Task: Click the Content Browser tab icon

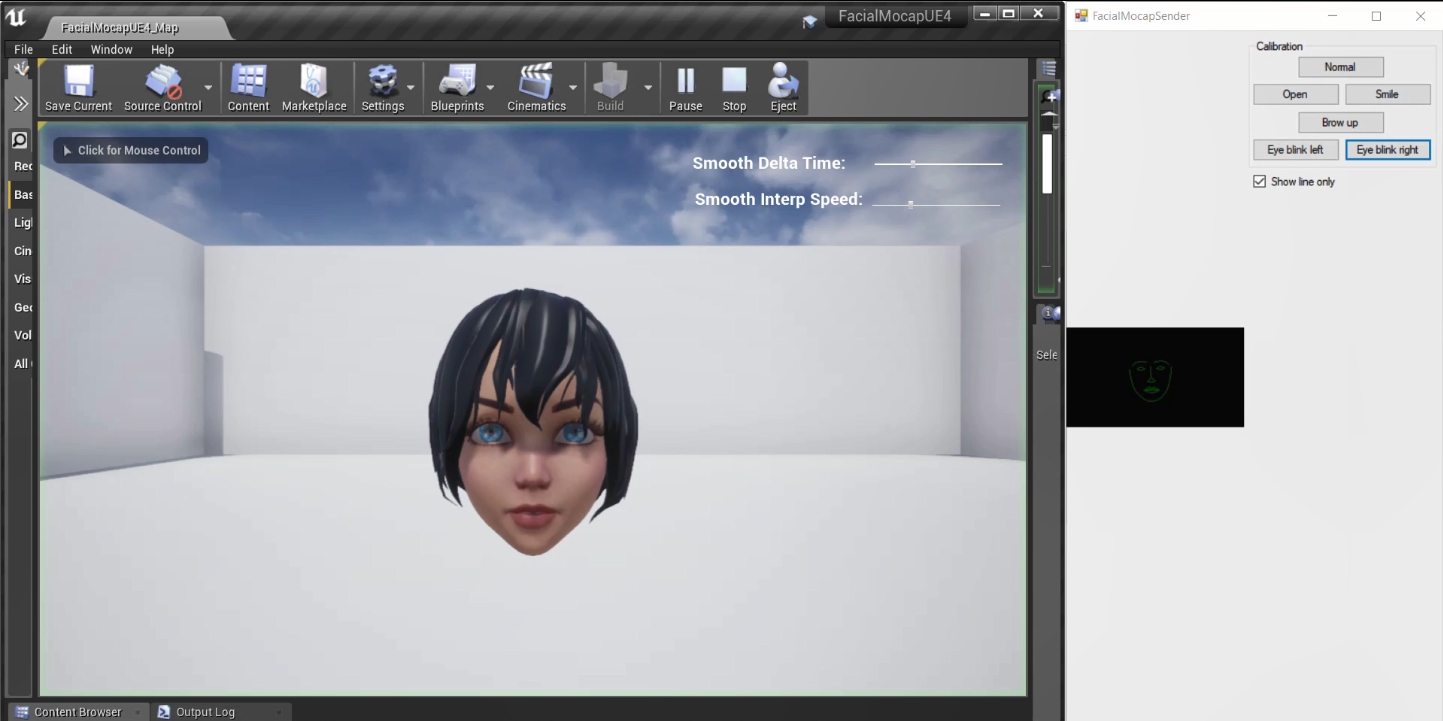Action: pyautogui.click(x=22, y=712)
